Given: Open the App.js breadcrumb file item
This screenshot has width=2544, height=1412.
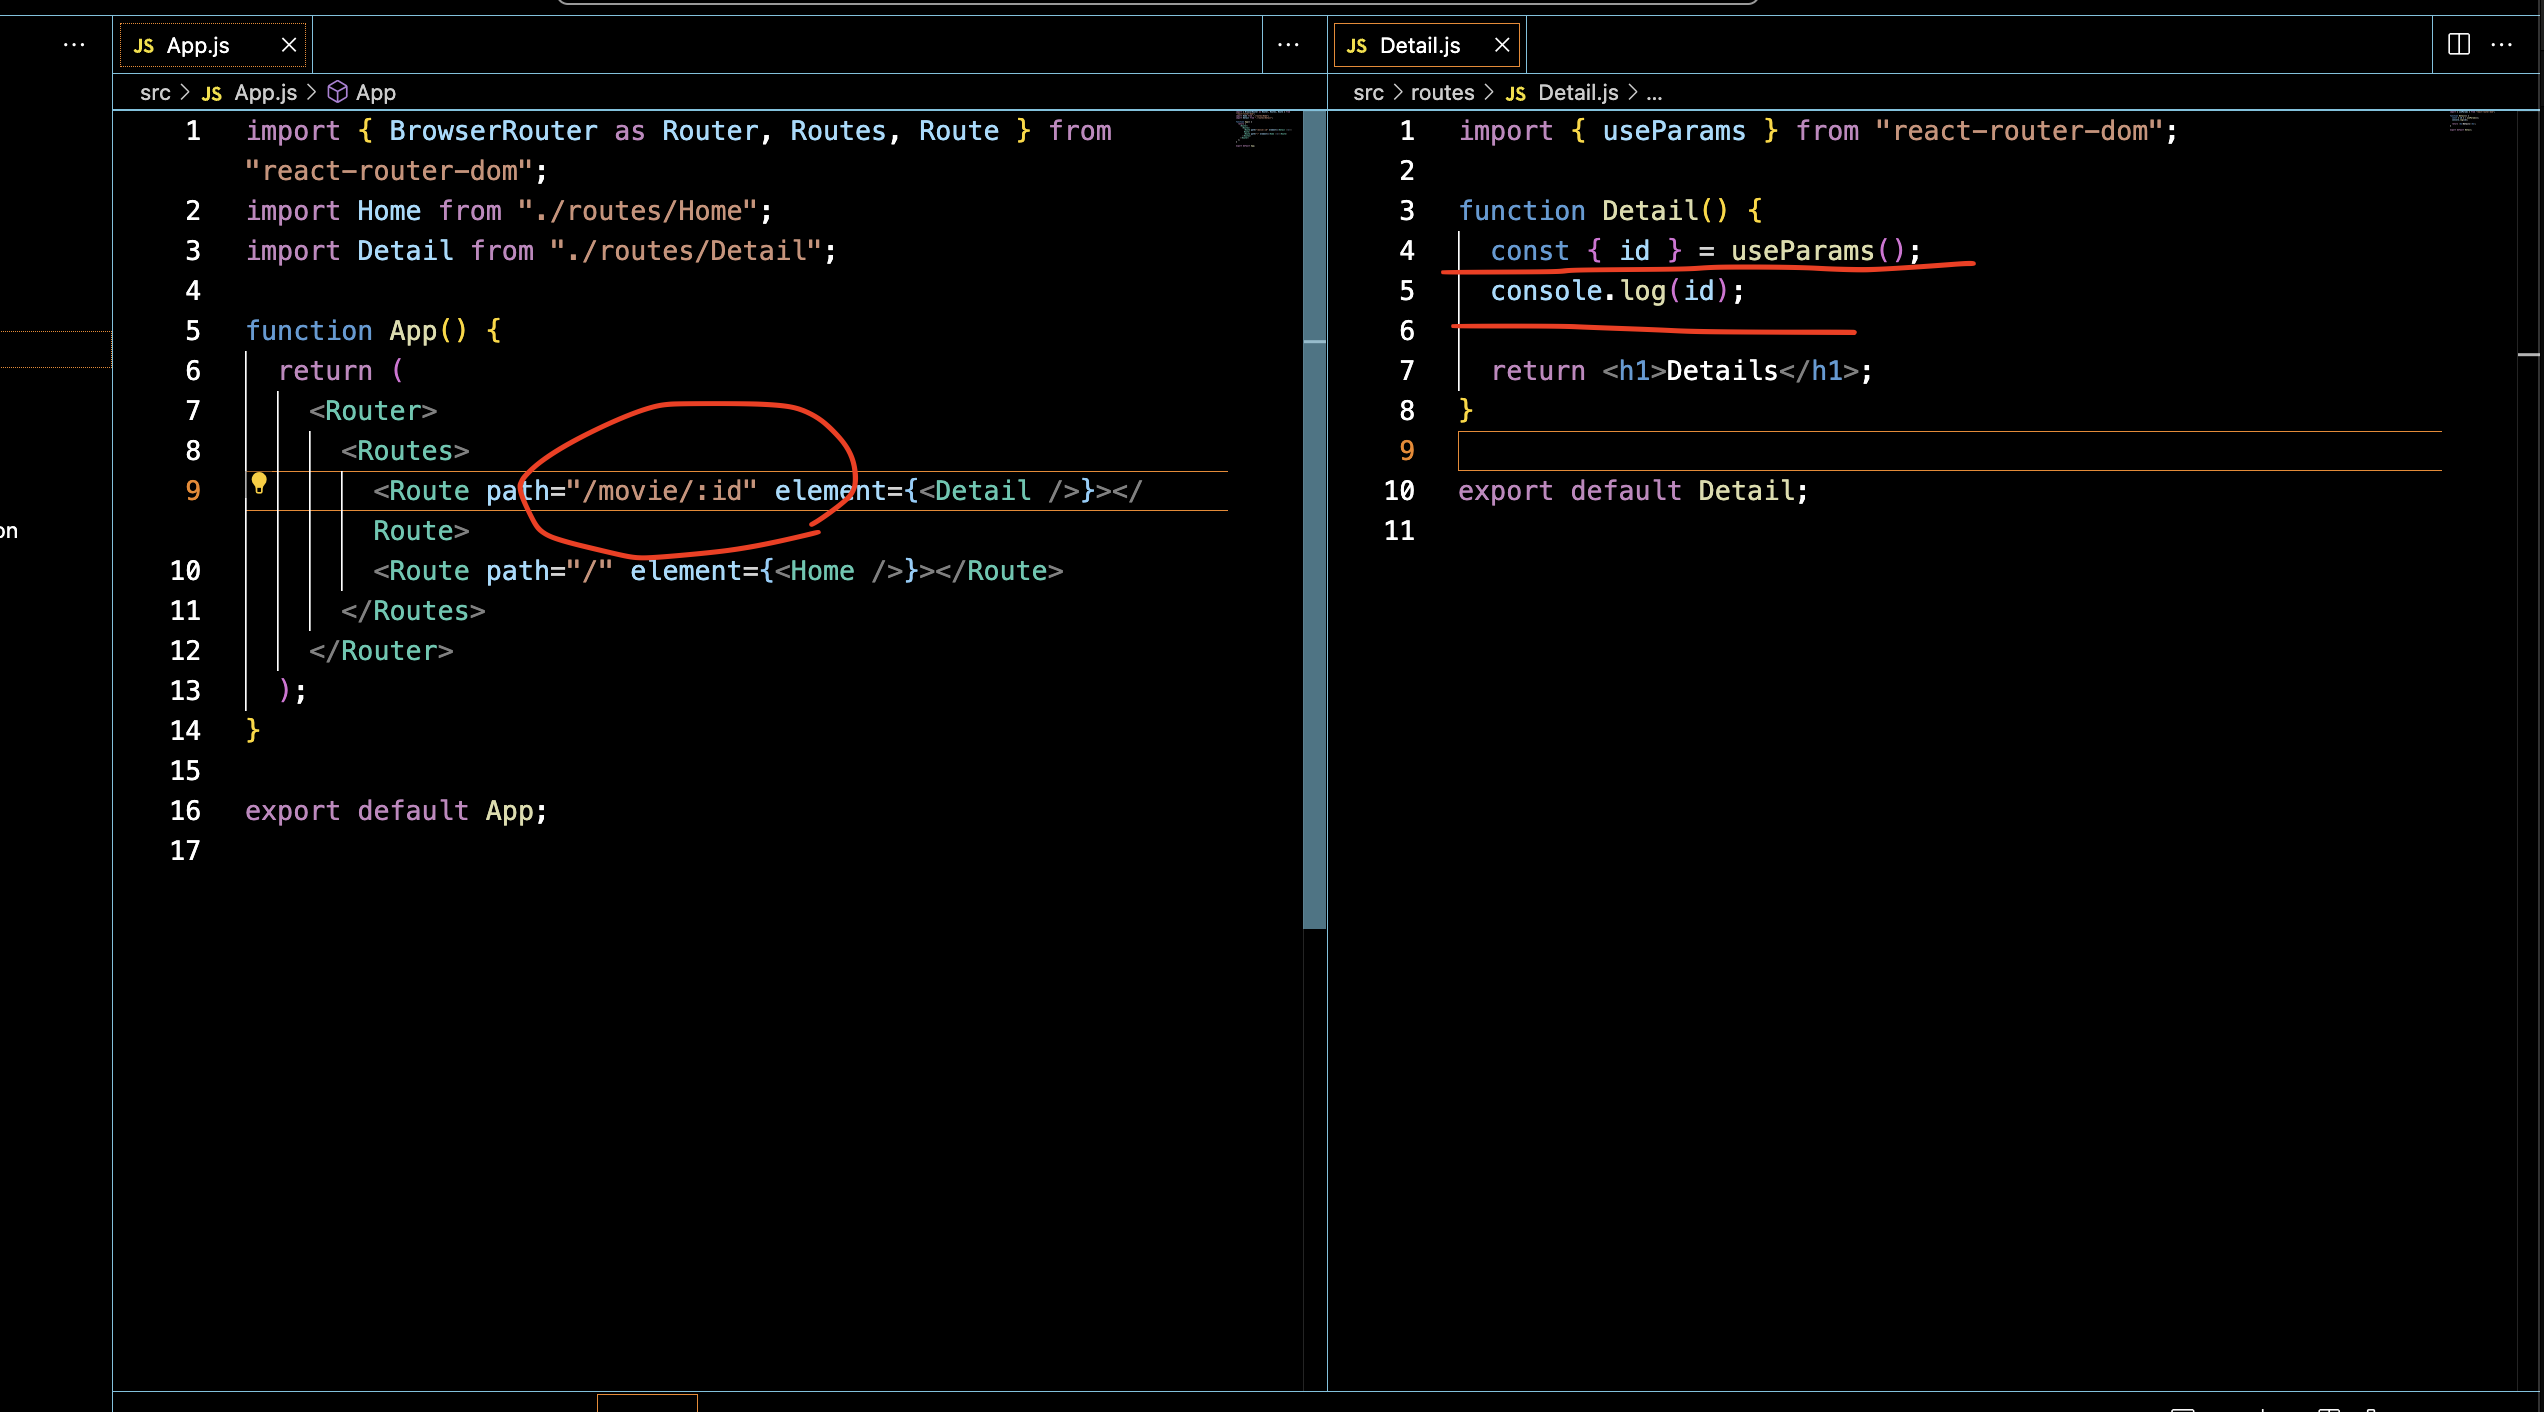Looking at the screenshot, I should pyautogui.click(x=265, y=93).
